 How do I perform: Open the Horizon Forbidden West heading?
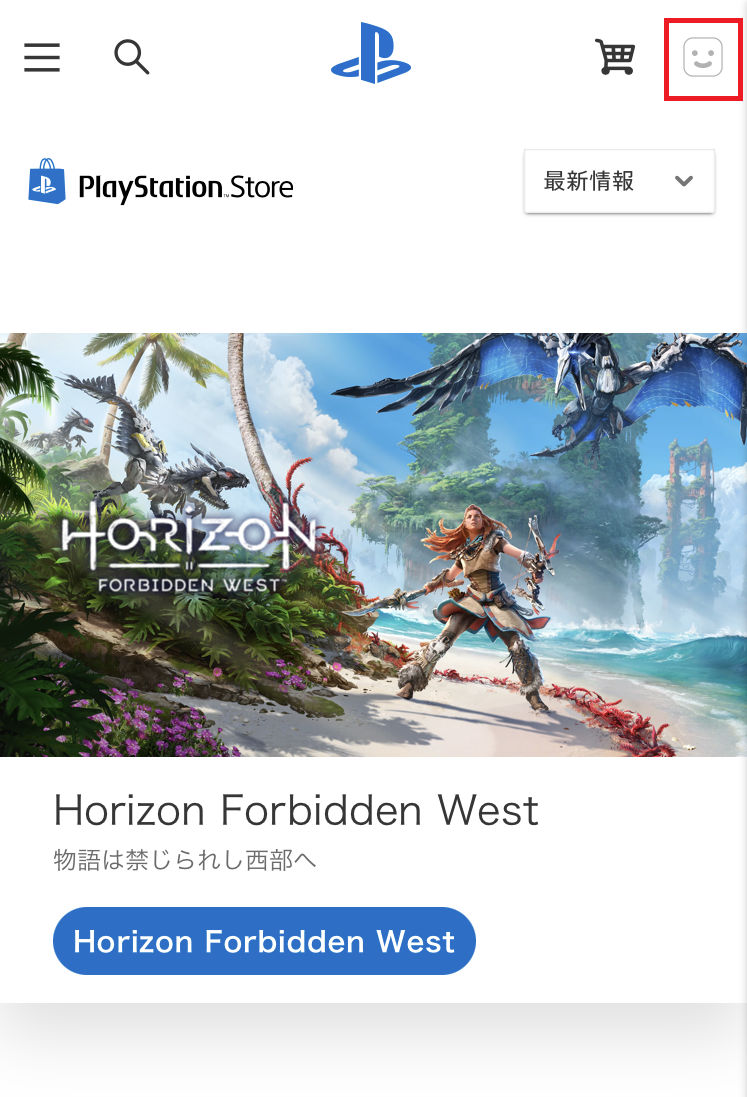point(297,810)
